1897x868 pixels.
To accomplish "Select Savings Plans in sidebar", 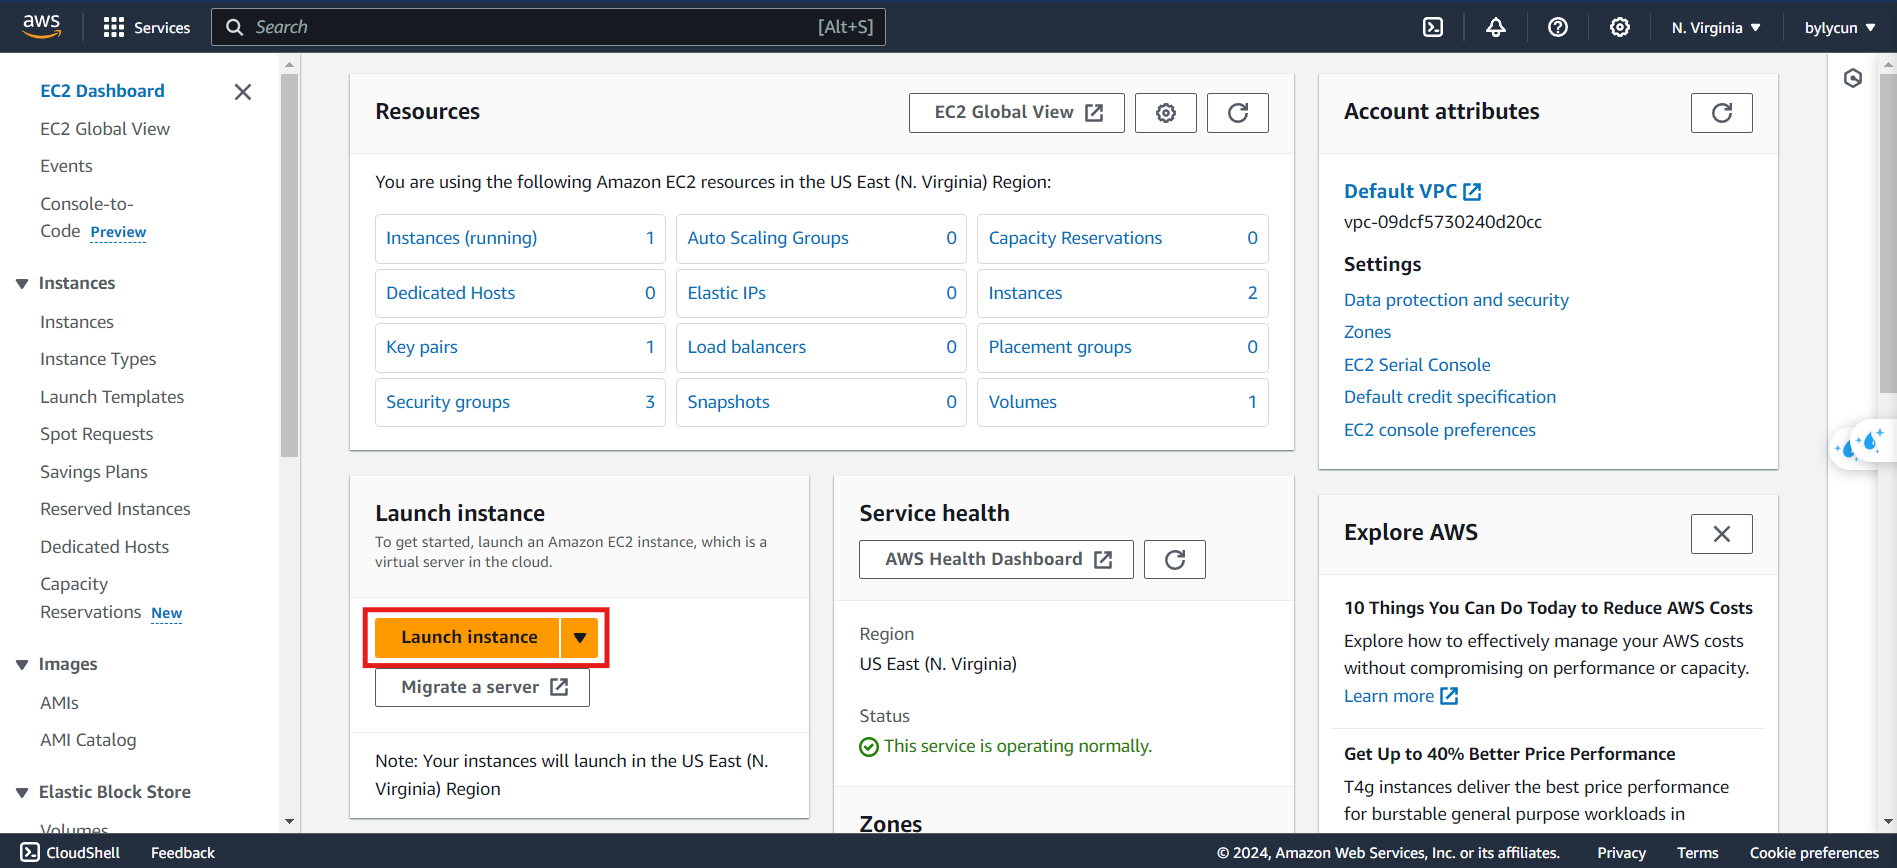I will coord(94,472).
